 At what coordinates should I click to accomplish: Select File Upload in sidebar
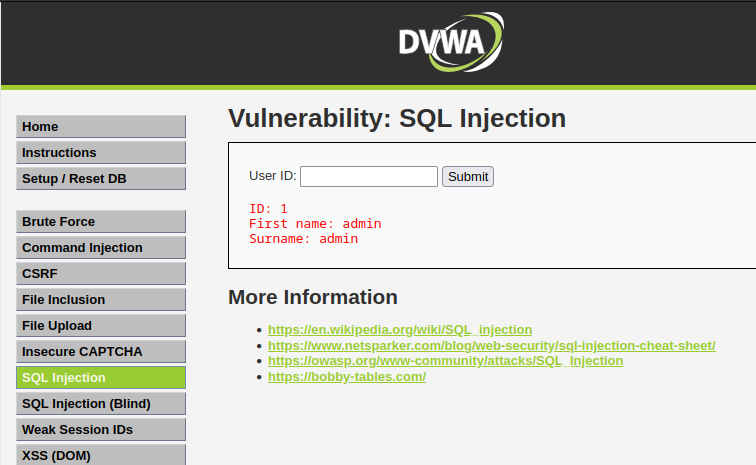pyautogui.click(x=101, y=326)
